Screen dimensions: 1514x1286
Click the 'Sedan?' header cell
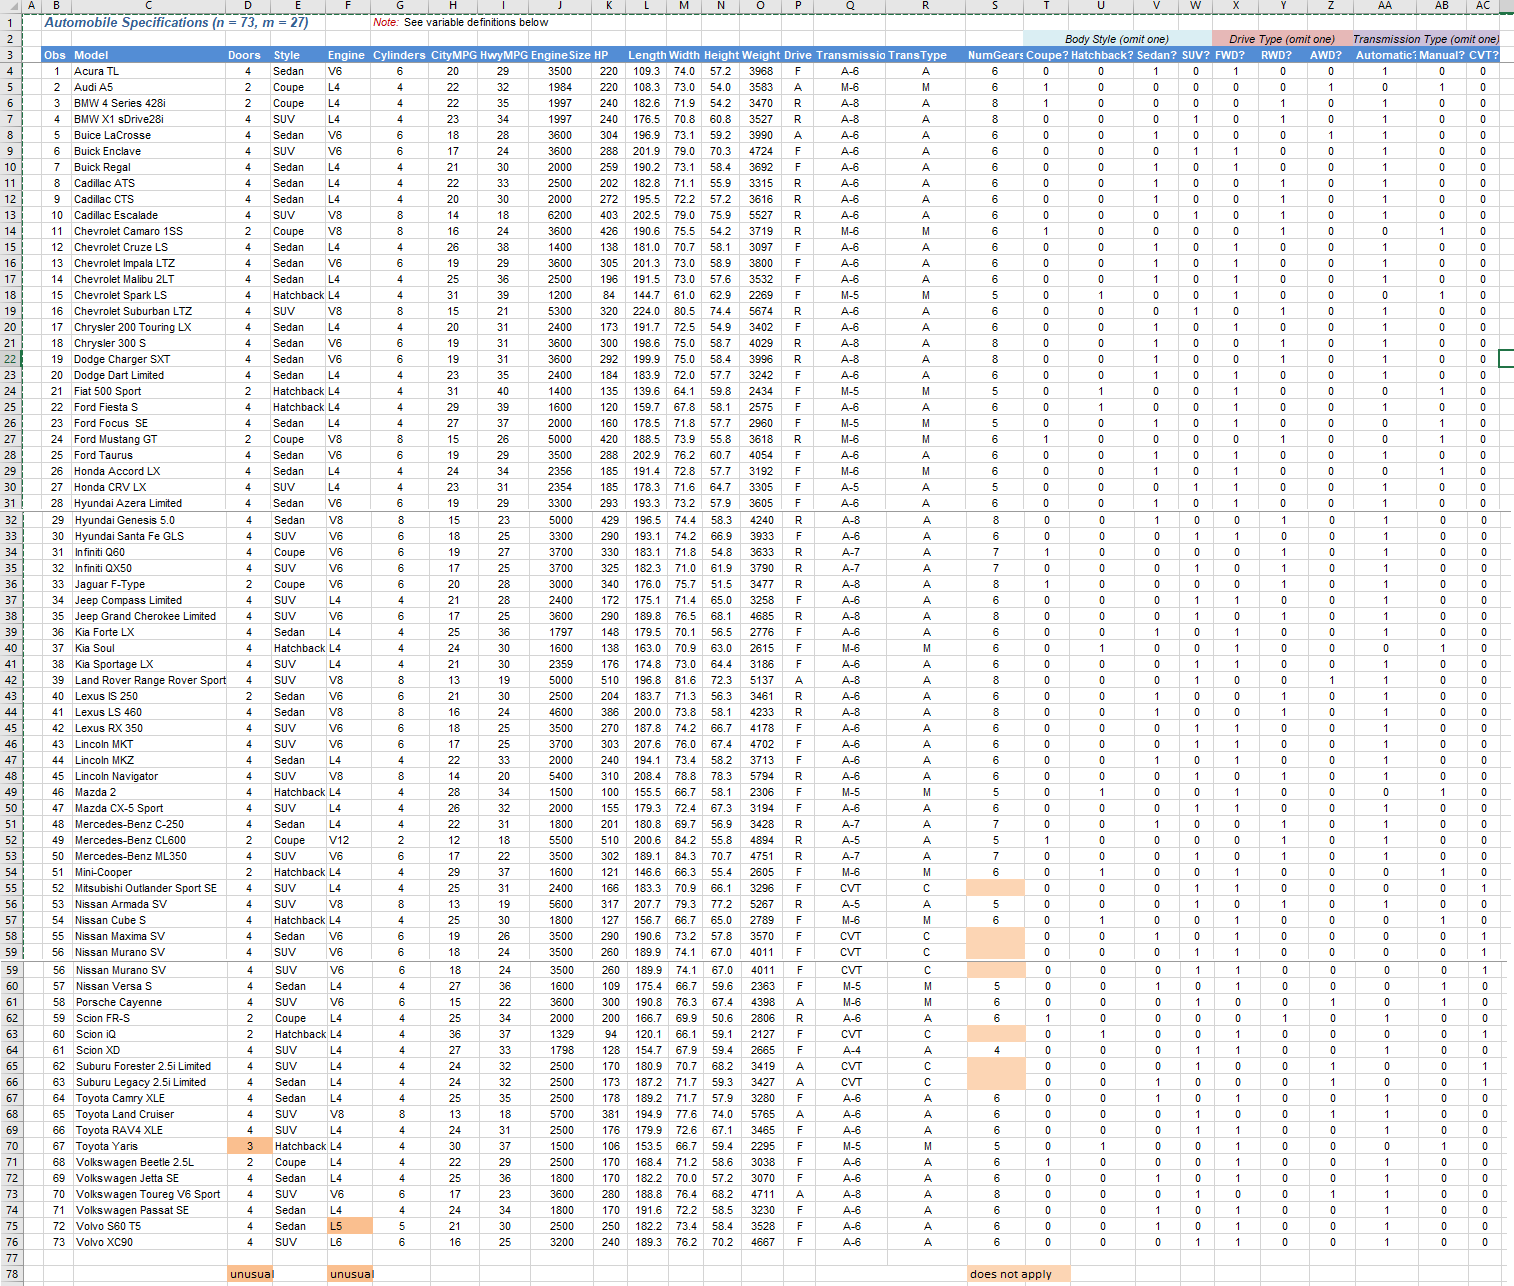point(1156,55)
